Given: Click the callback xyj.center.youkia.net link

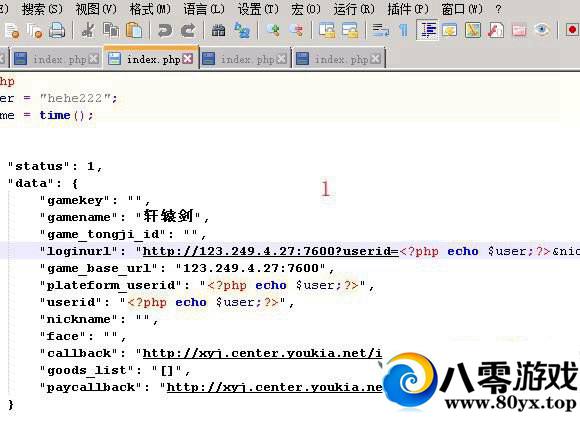Looking at the screenshot, I should coord(262,353).
